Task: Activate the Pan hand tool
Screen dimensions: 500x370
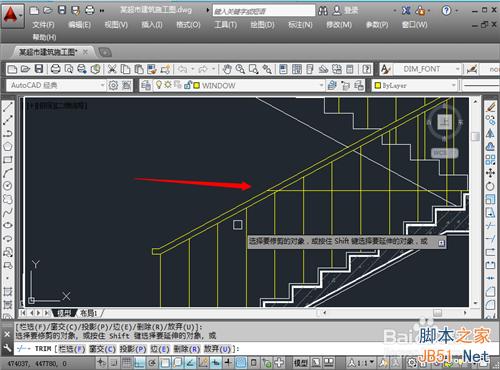Action: pos(227,69)
